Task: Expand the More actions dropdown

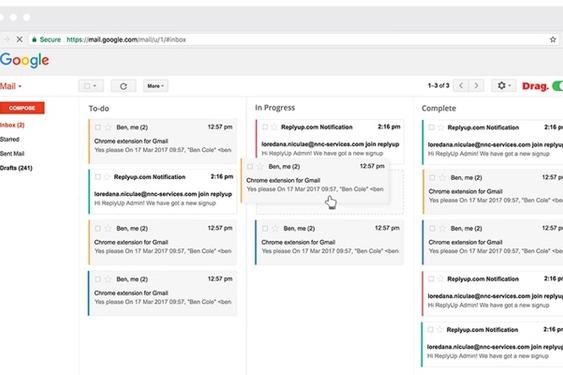Action: pos(155,86)
